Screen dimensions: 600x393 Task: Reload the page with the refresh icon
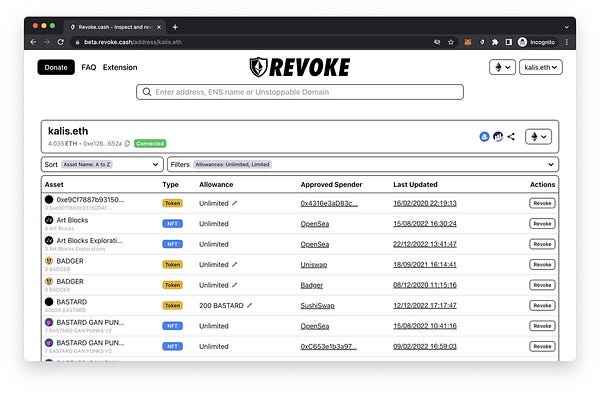[x=60, y=42]
